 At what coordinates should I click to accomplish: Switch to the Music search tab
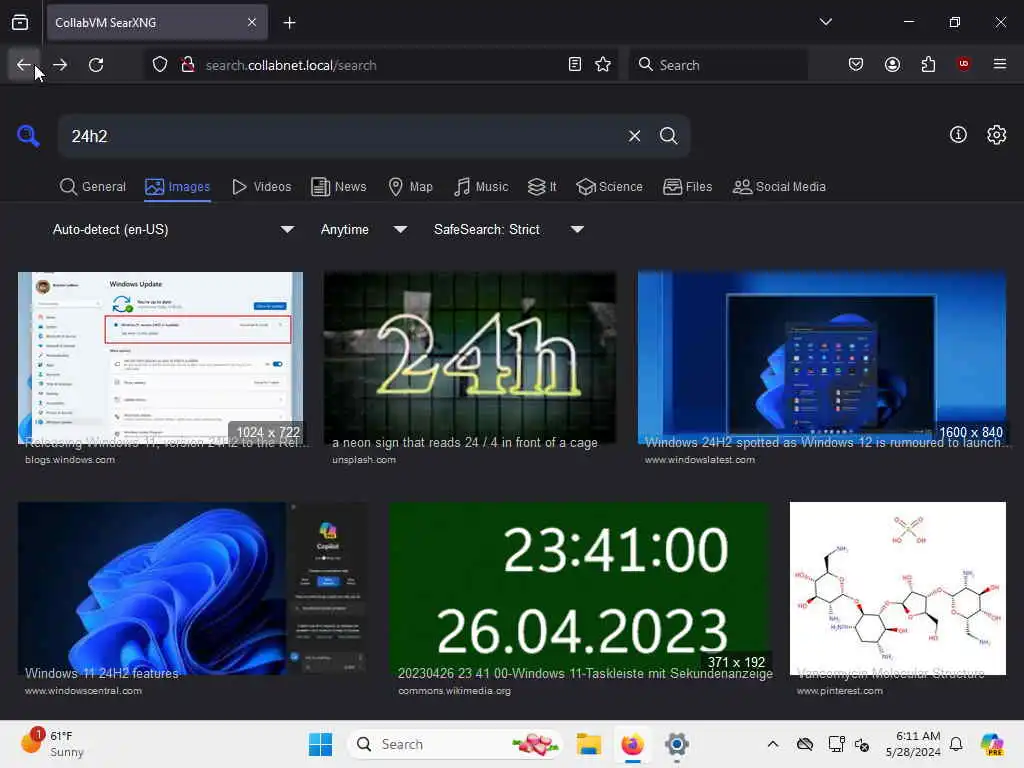point(481,187)
